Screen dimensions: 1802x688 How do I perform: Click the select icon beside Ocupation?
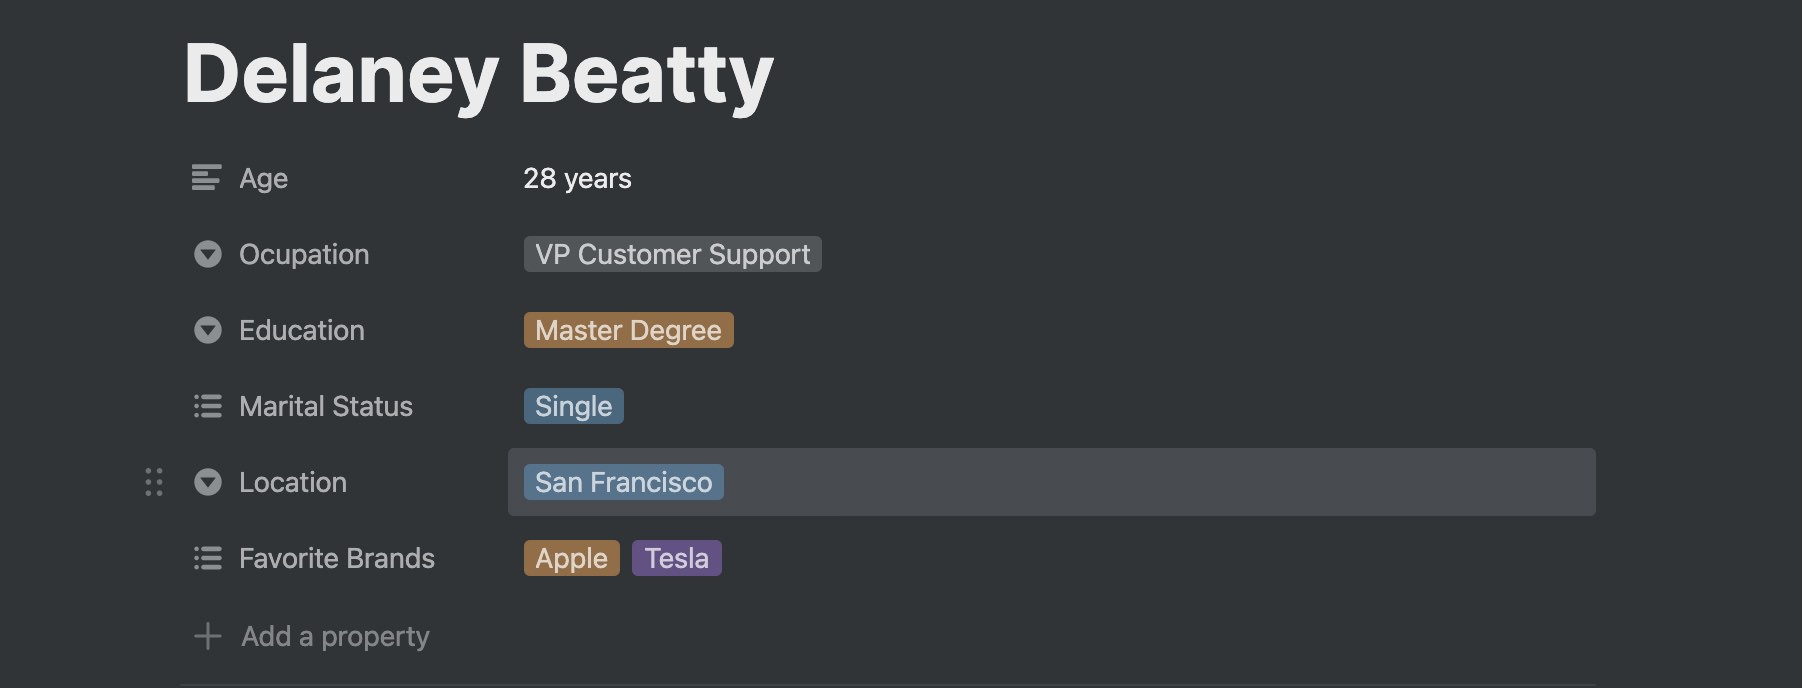207,254
